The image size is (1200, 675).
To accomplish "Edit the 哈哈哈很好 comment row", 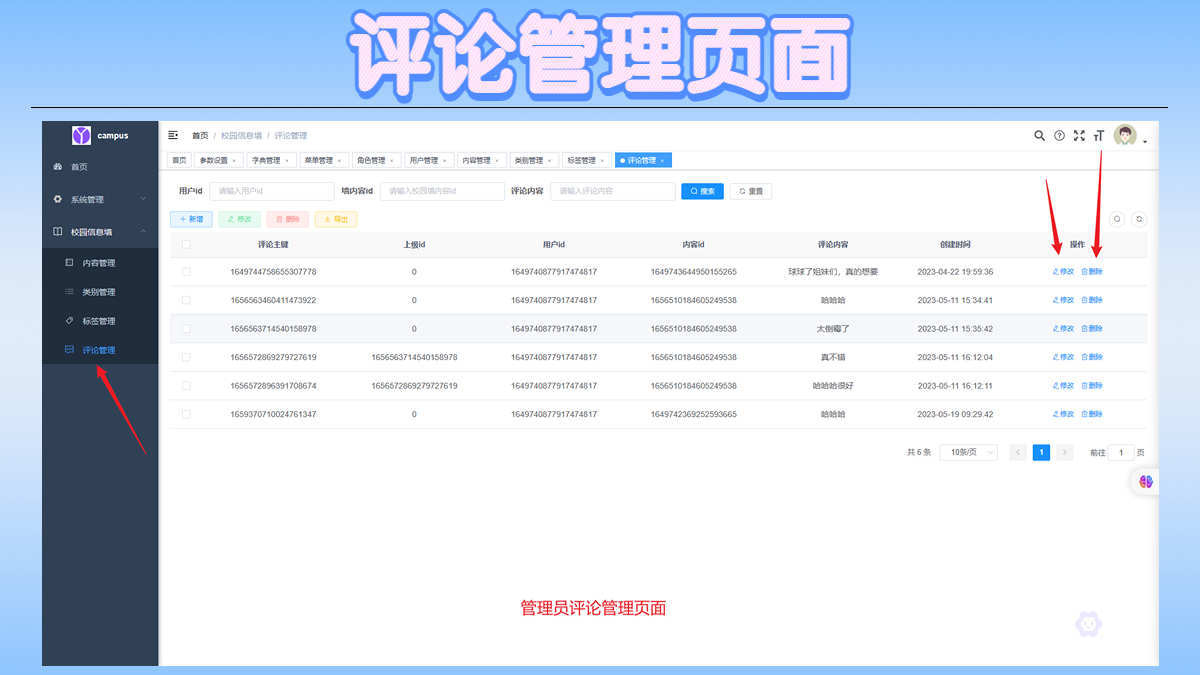I will coord(1063,385).
